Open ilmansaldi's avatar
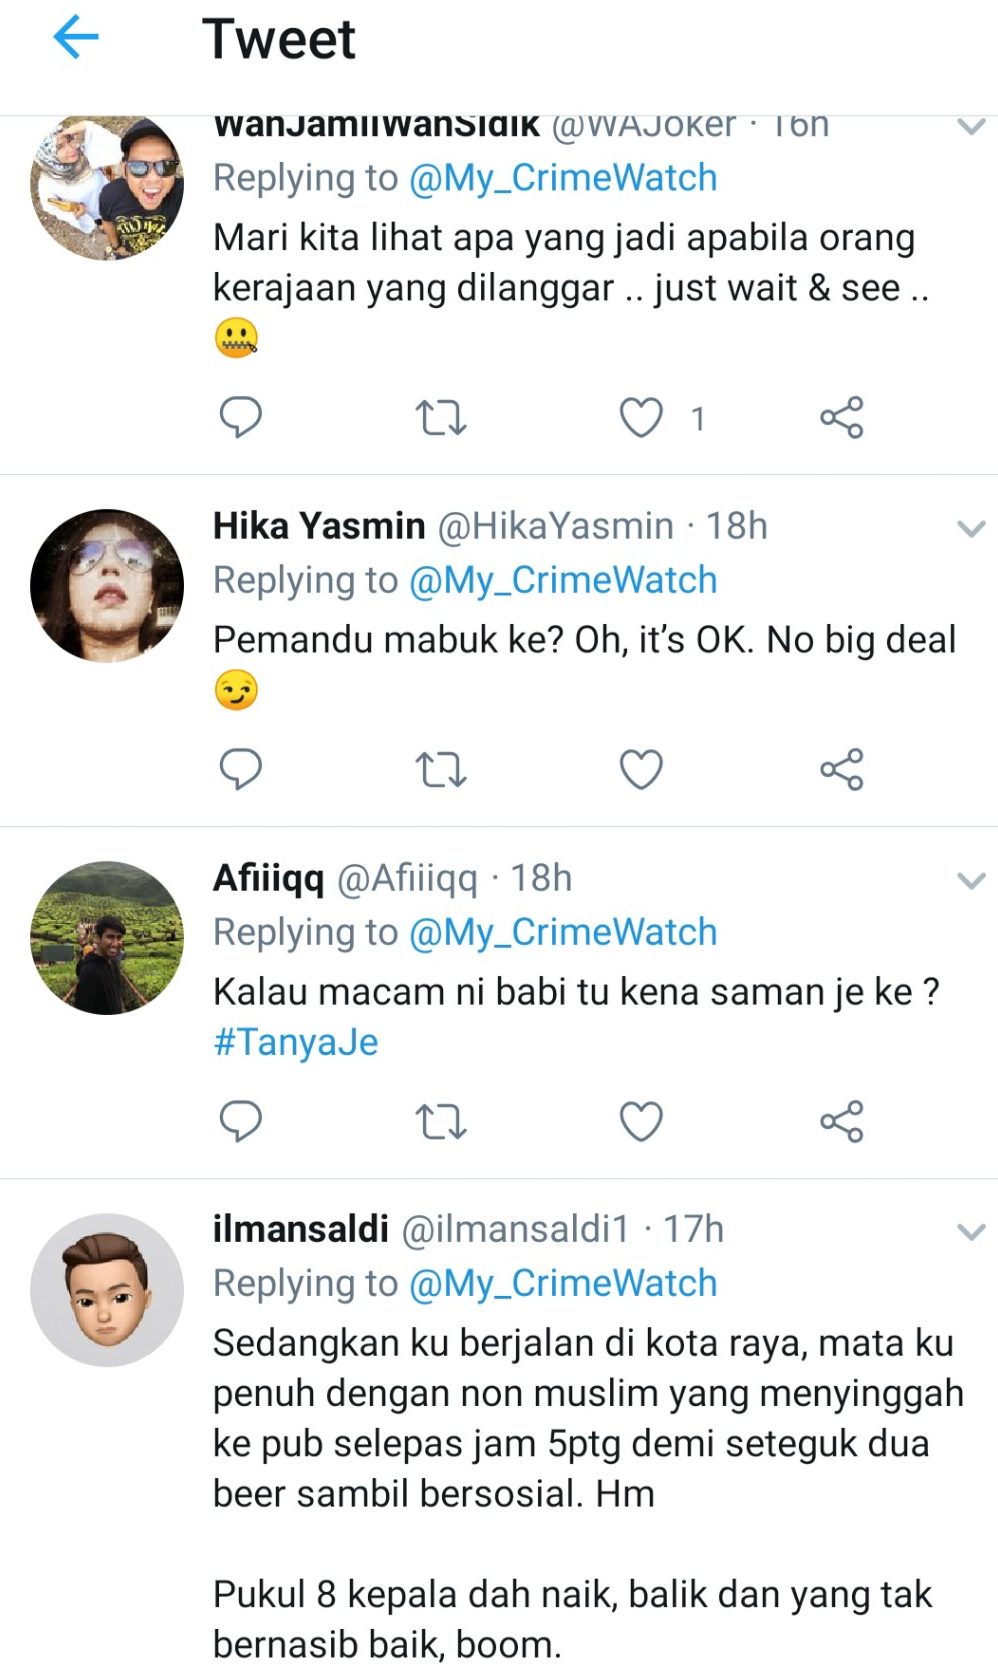 pos(107,1290)
